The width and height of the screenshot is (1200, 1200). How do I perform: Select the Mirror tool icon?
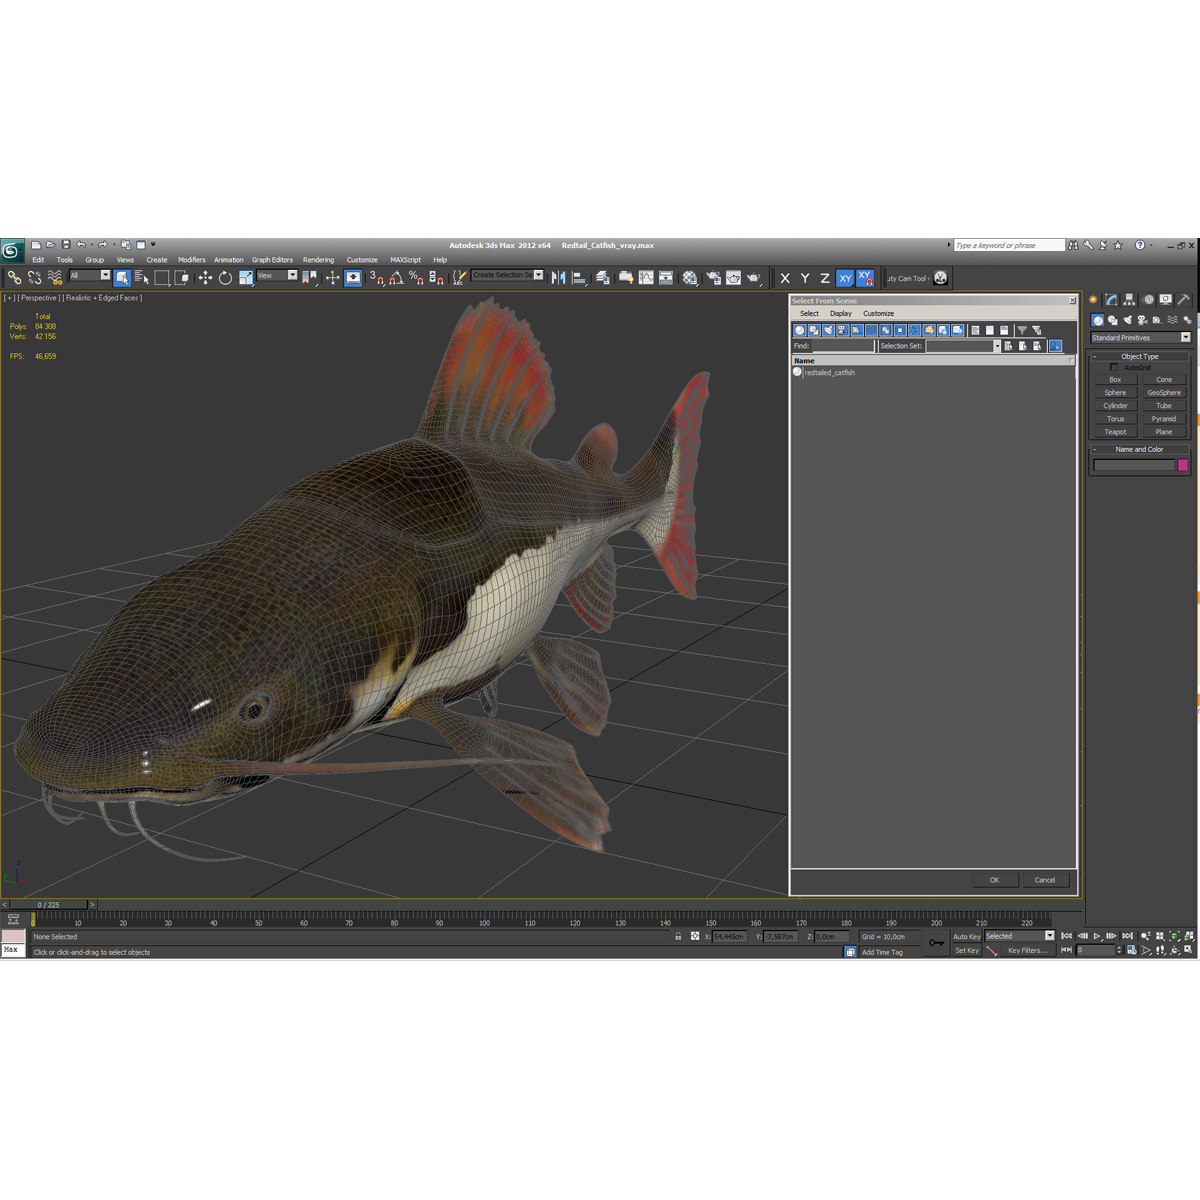coord(559,278)
